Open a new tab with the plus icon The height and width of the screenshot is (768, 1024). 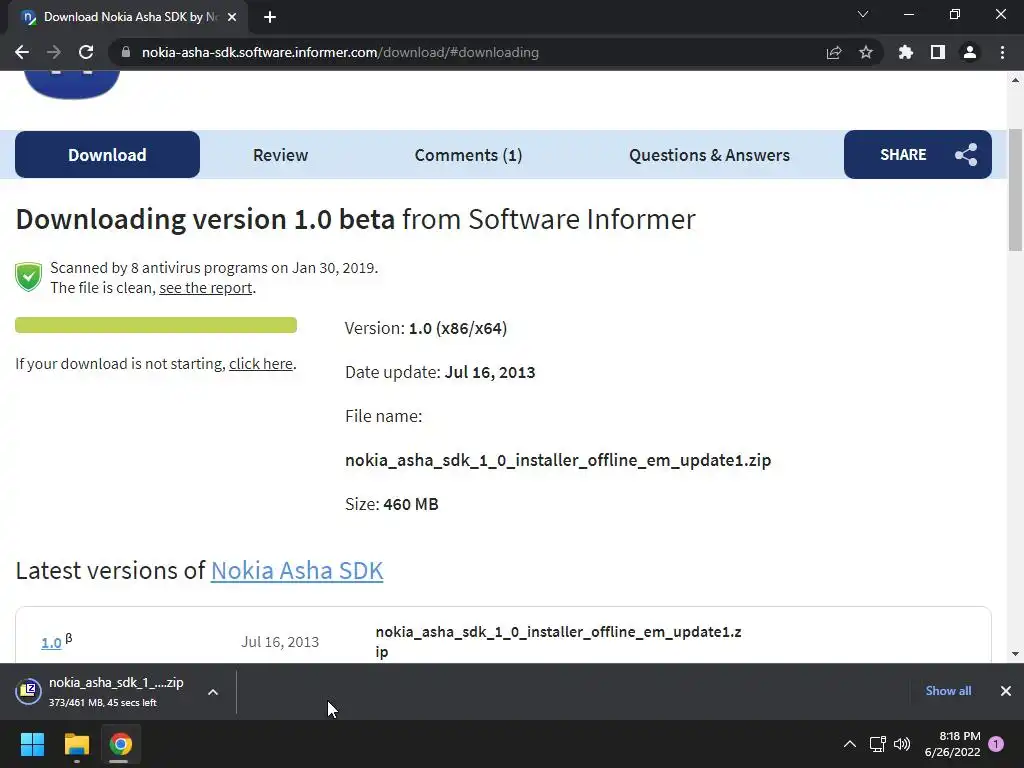pyautogui.click(x=270, y=17)
